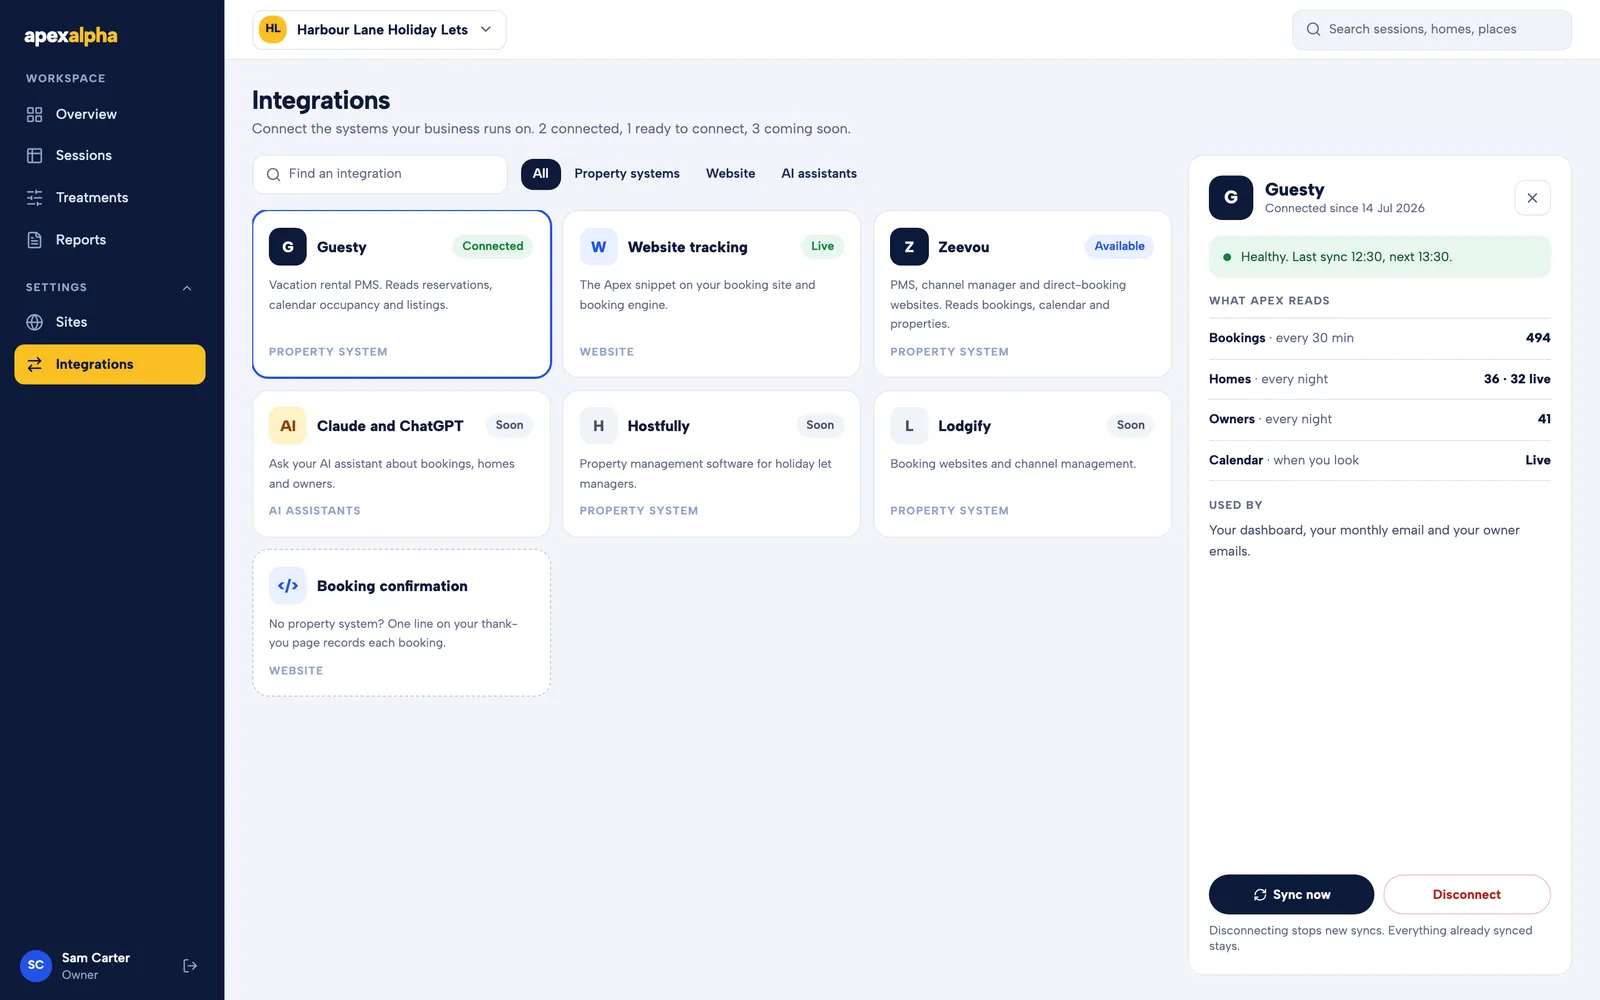
Task: Close the Guesty details panel
Action: [x=1532, y=198]
